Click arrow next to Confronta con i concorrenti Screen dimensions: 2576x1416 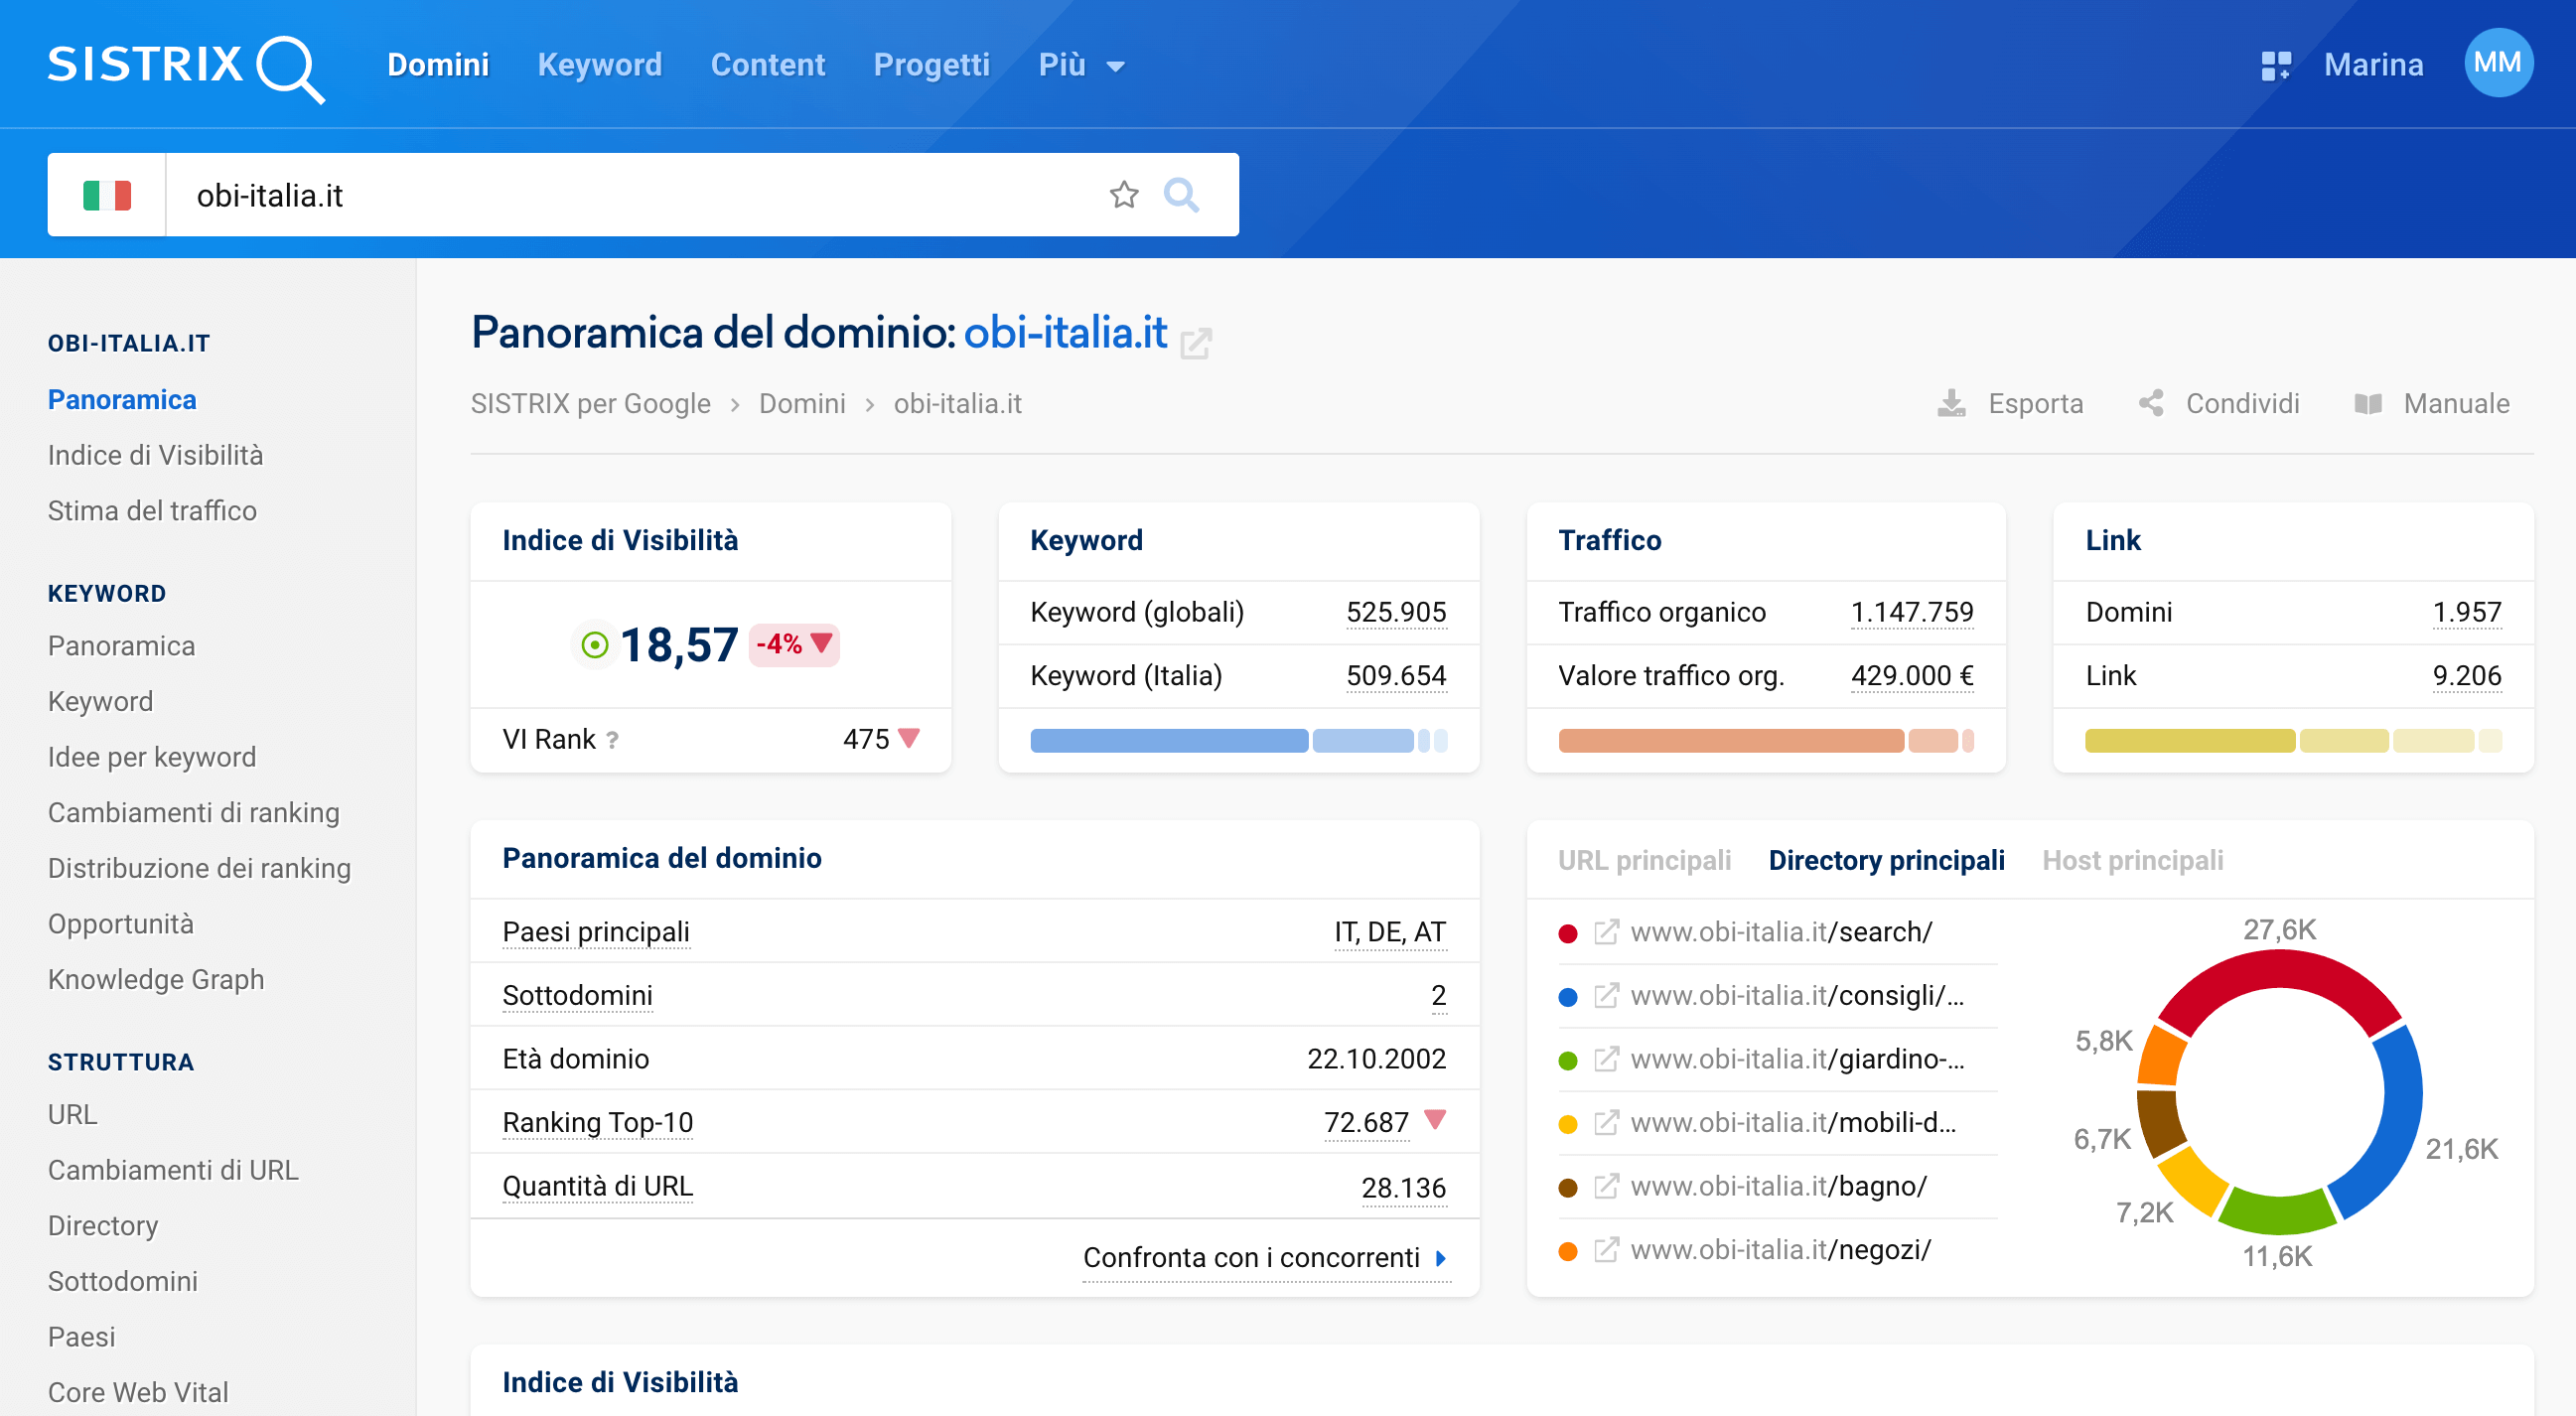pyautogui.click(x=1441, y=1258)
